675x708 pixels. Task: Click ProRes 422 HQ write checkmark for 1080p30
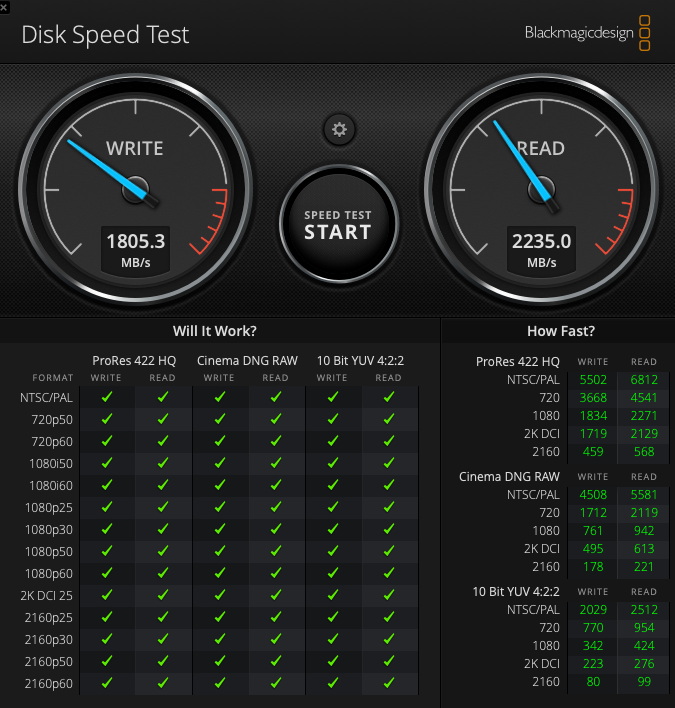pos(107,529)
